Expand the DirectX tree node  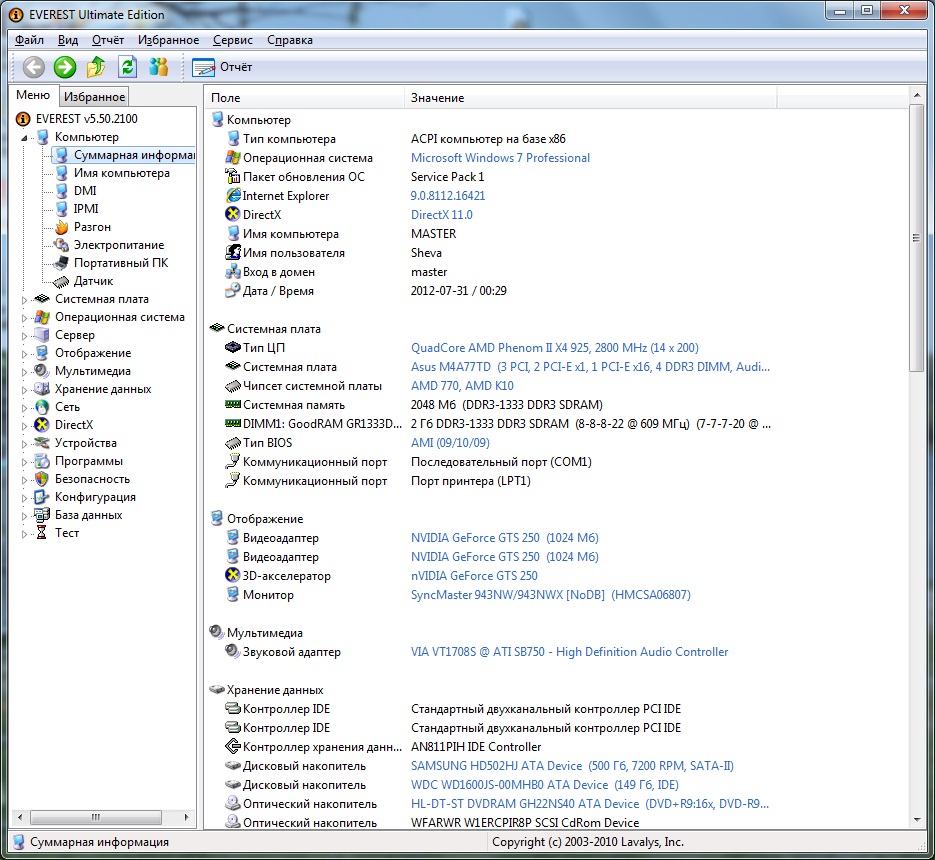pos(26,425)
